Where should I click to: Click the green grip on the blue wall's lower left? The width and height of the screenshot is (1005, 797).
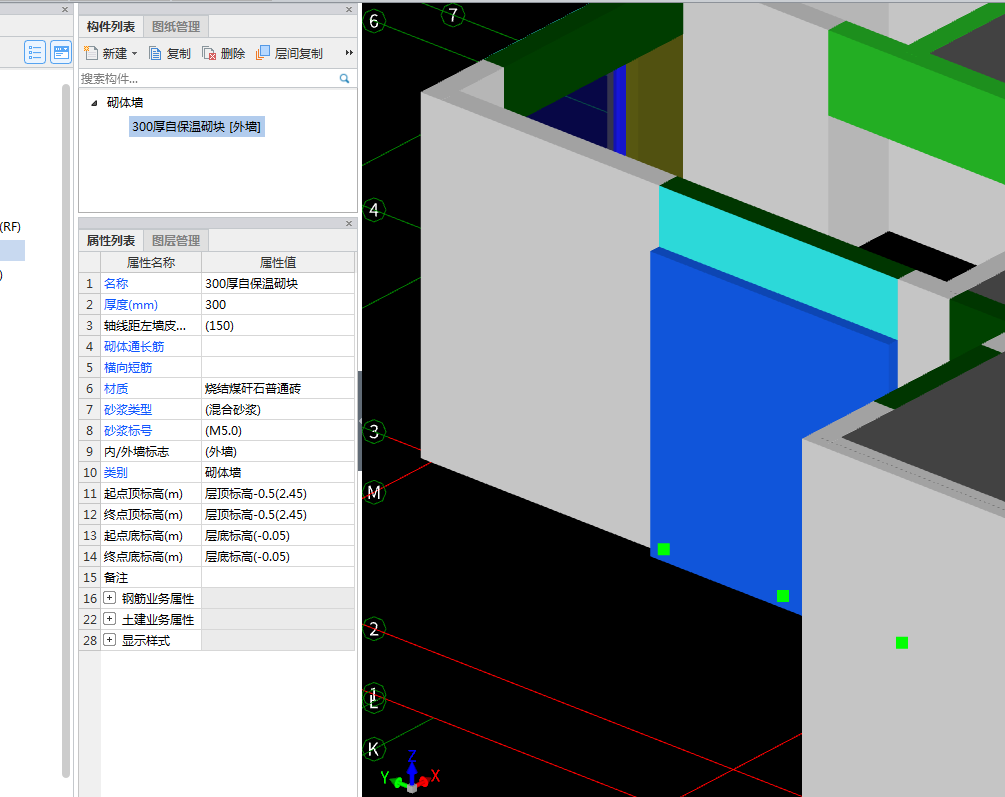tap(664, 549)
